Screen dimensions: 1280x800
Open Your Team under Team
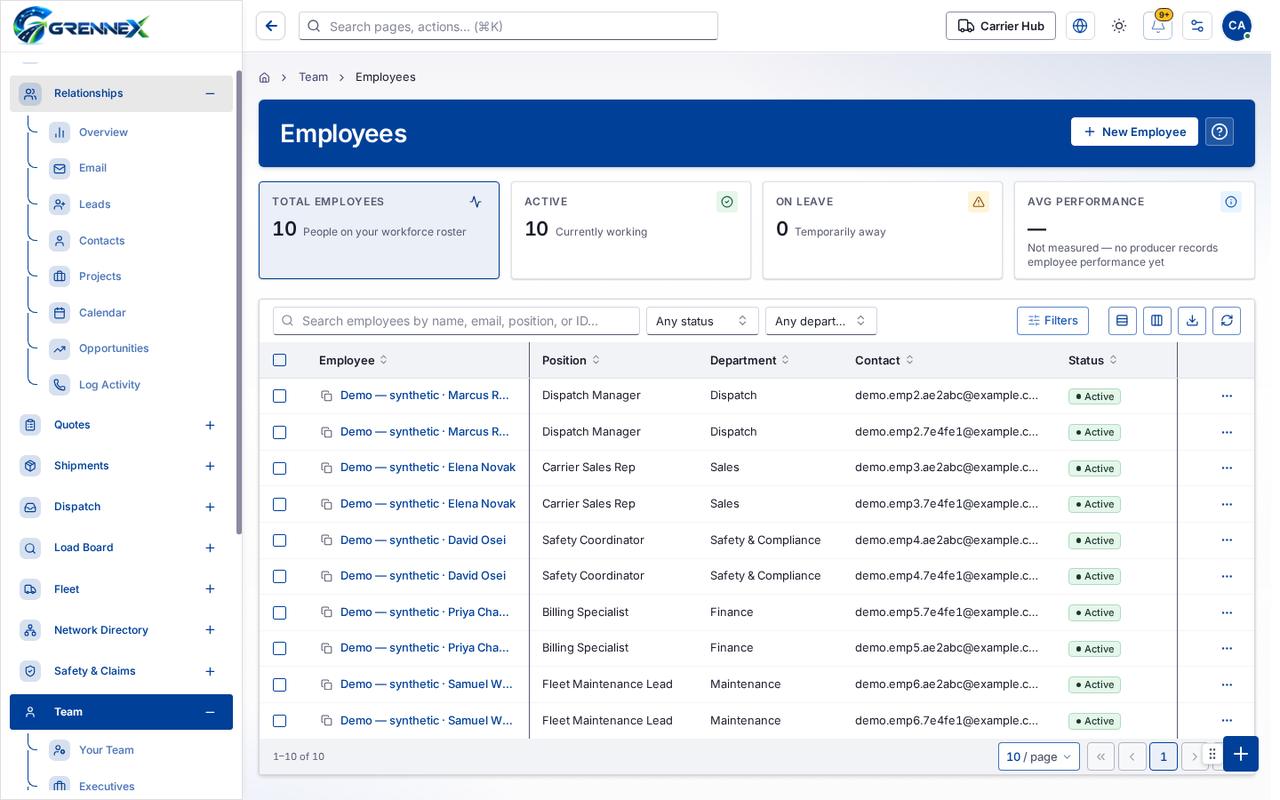coord(106,750)
